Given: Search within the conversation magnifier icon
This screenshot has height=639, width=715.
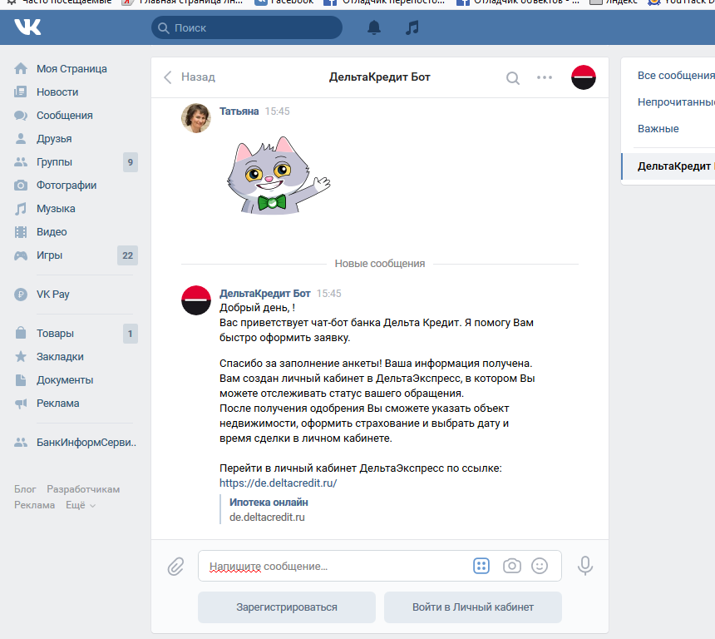Looking at the screenshot, I should click(x=513, y=78).
